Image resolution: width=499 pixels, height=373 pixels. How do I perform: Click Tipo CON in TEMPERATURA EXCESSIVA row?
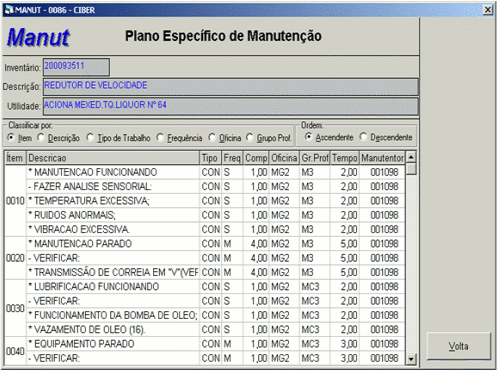click(211, 201)
